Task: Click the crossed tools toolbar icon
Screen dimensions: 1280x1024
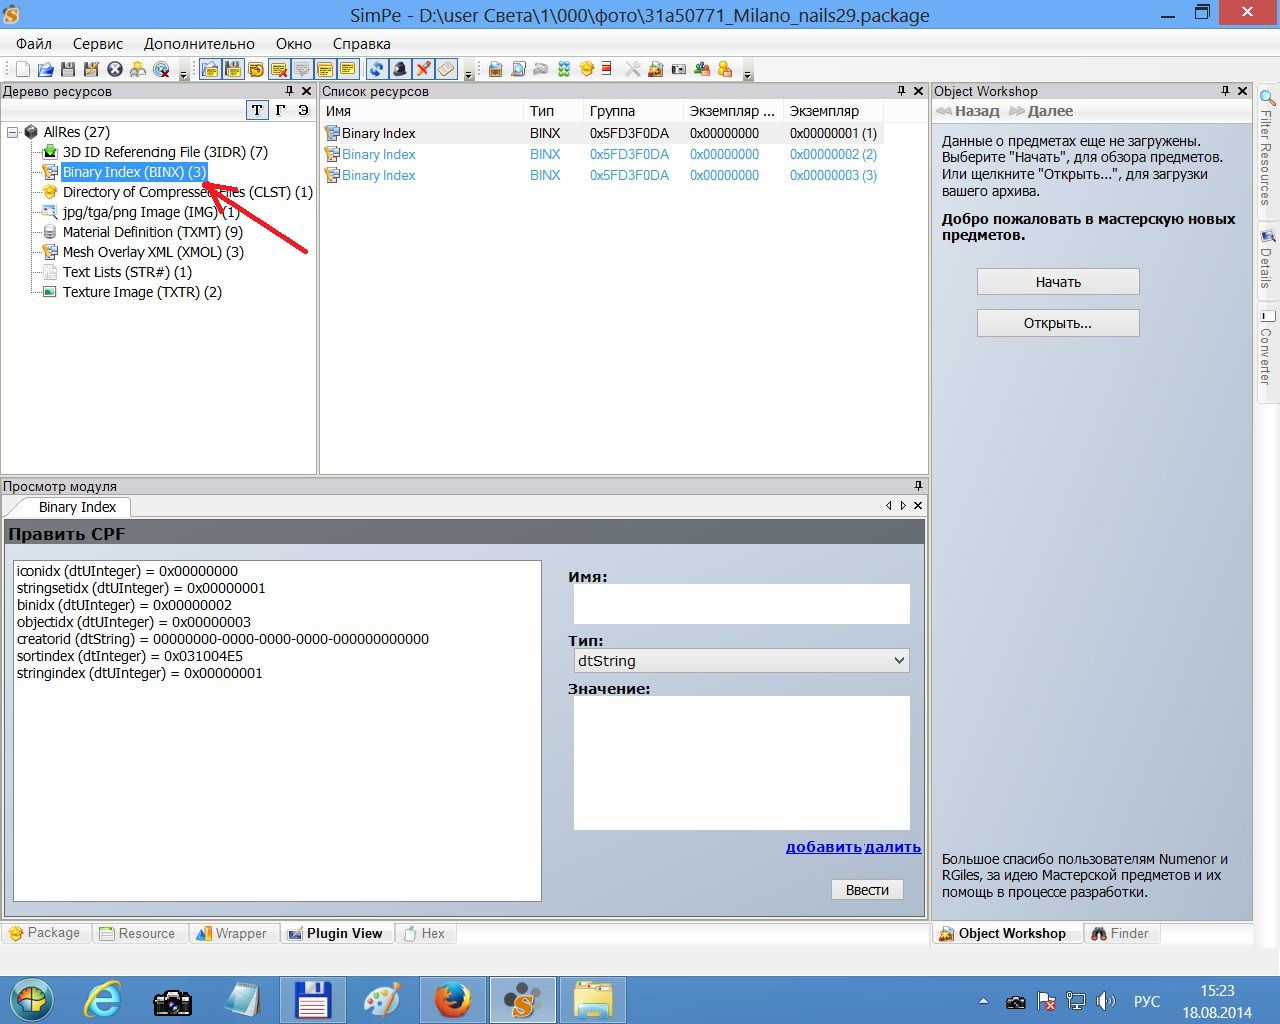Action: coord(633,69)
